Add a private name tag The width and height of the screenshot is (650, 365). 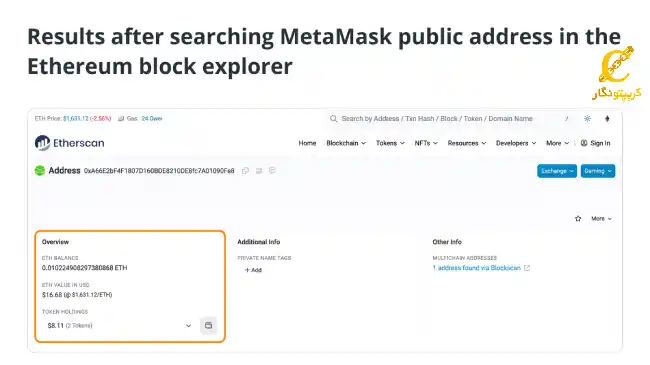[253, 270]
